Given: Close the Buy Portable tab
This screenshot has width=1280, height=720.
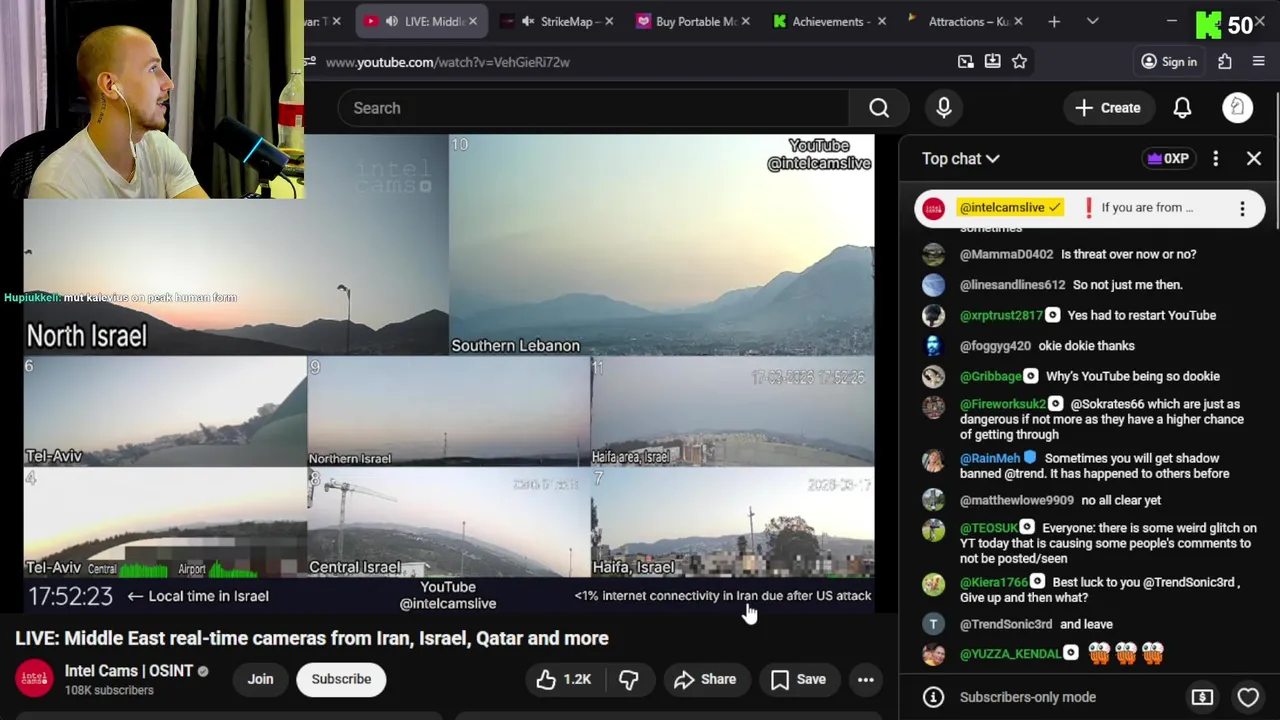Looking at the screenshot, I should point(745,21).
